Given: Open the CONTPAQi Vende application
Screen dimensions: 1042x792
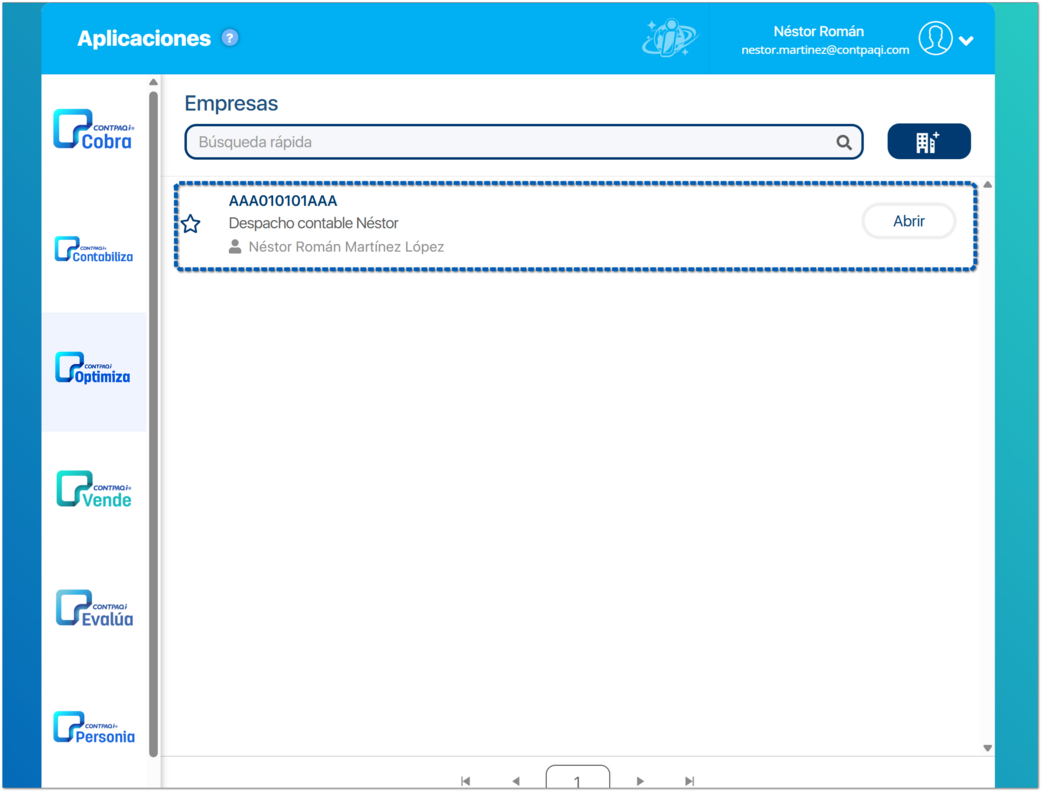Looking at the screenshot, I should [x=94, y=489].
